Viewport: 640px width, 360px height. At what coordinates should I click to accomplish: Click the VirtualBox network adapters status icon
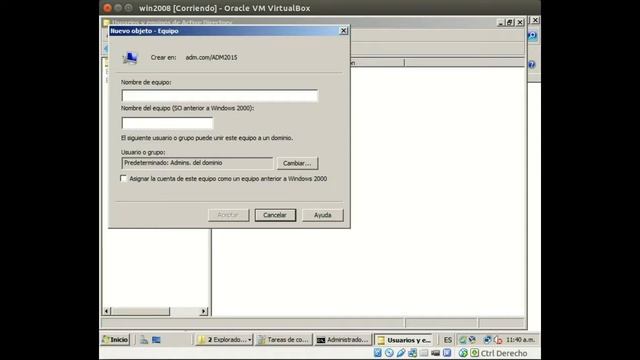coord(412,353)
